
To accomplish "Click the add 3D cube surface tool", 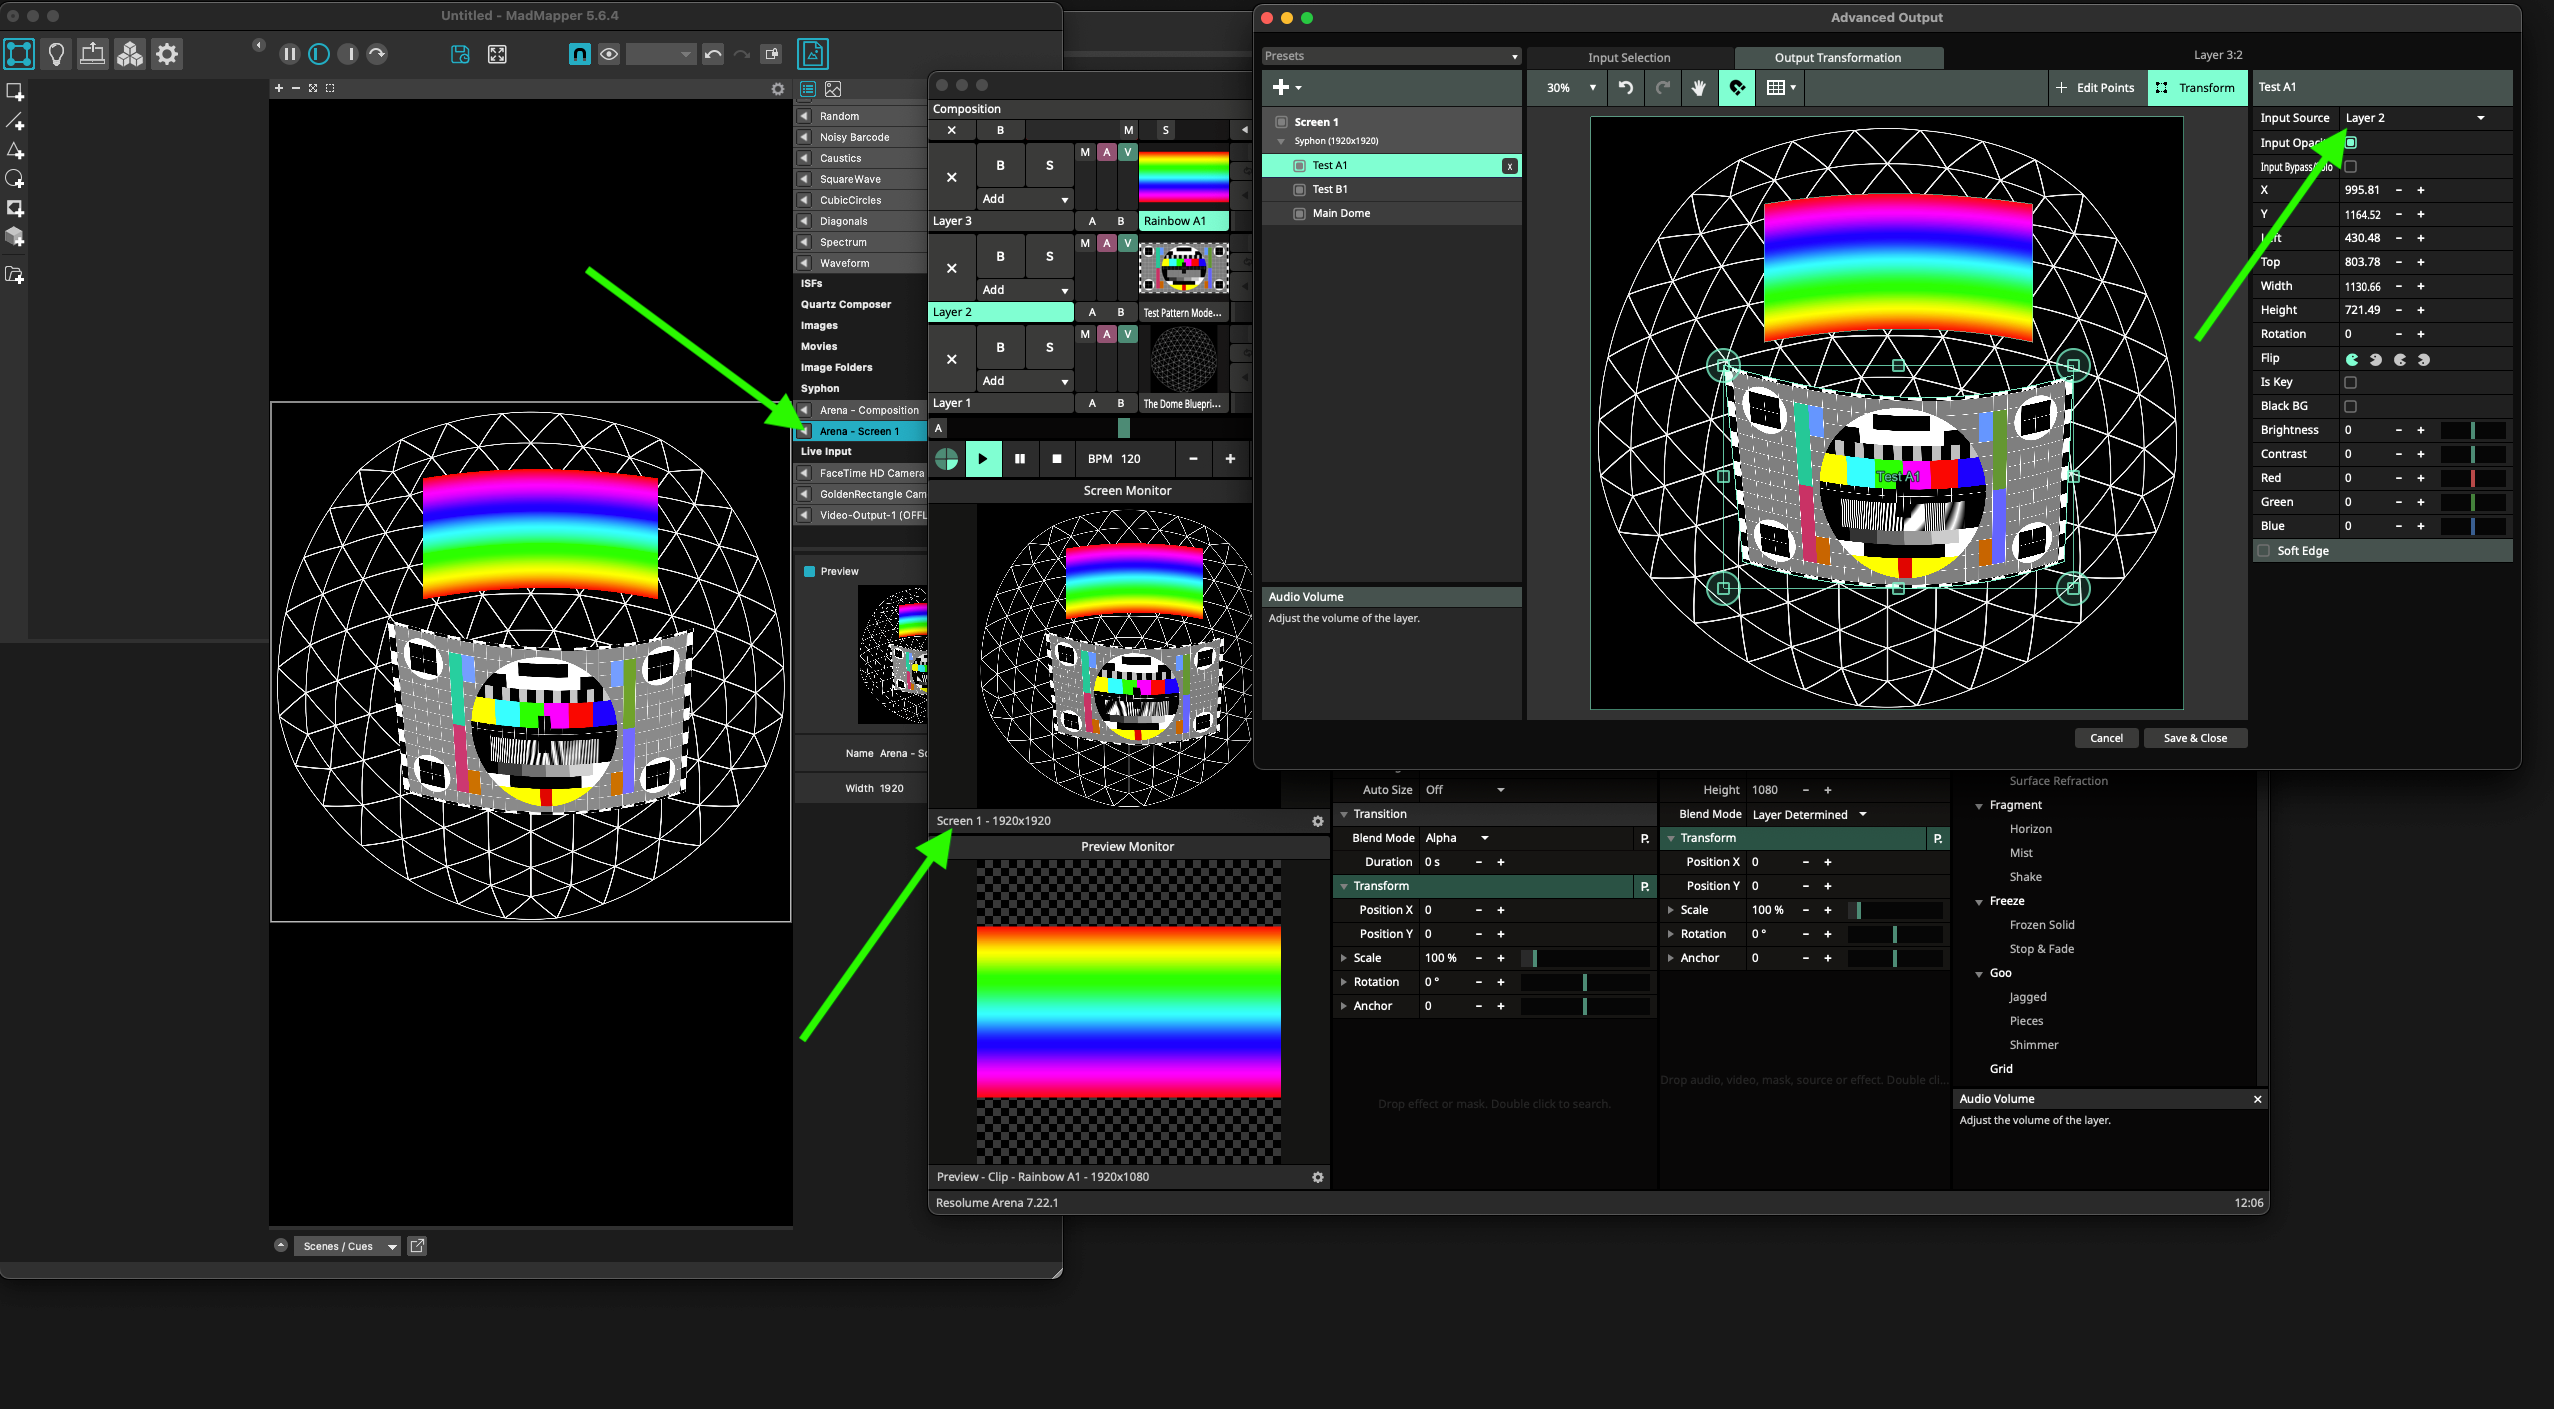I will pos(15,237).
